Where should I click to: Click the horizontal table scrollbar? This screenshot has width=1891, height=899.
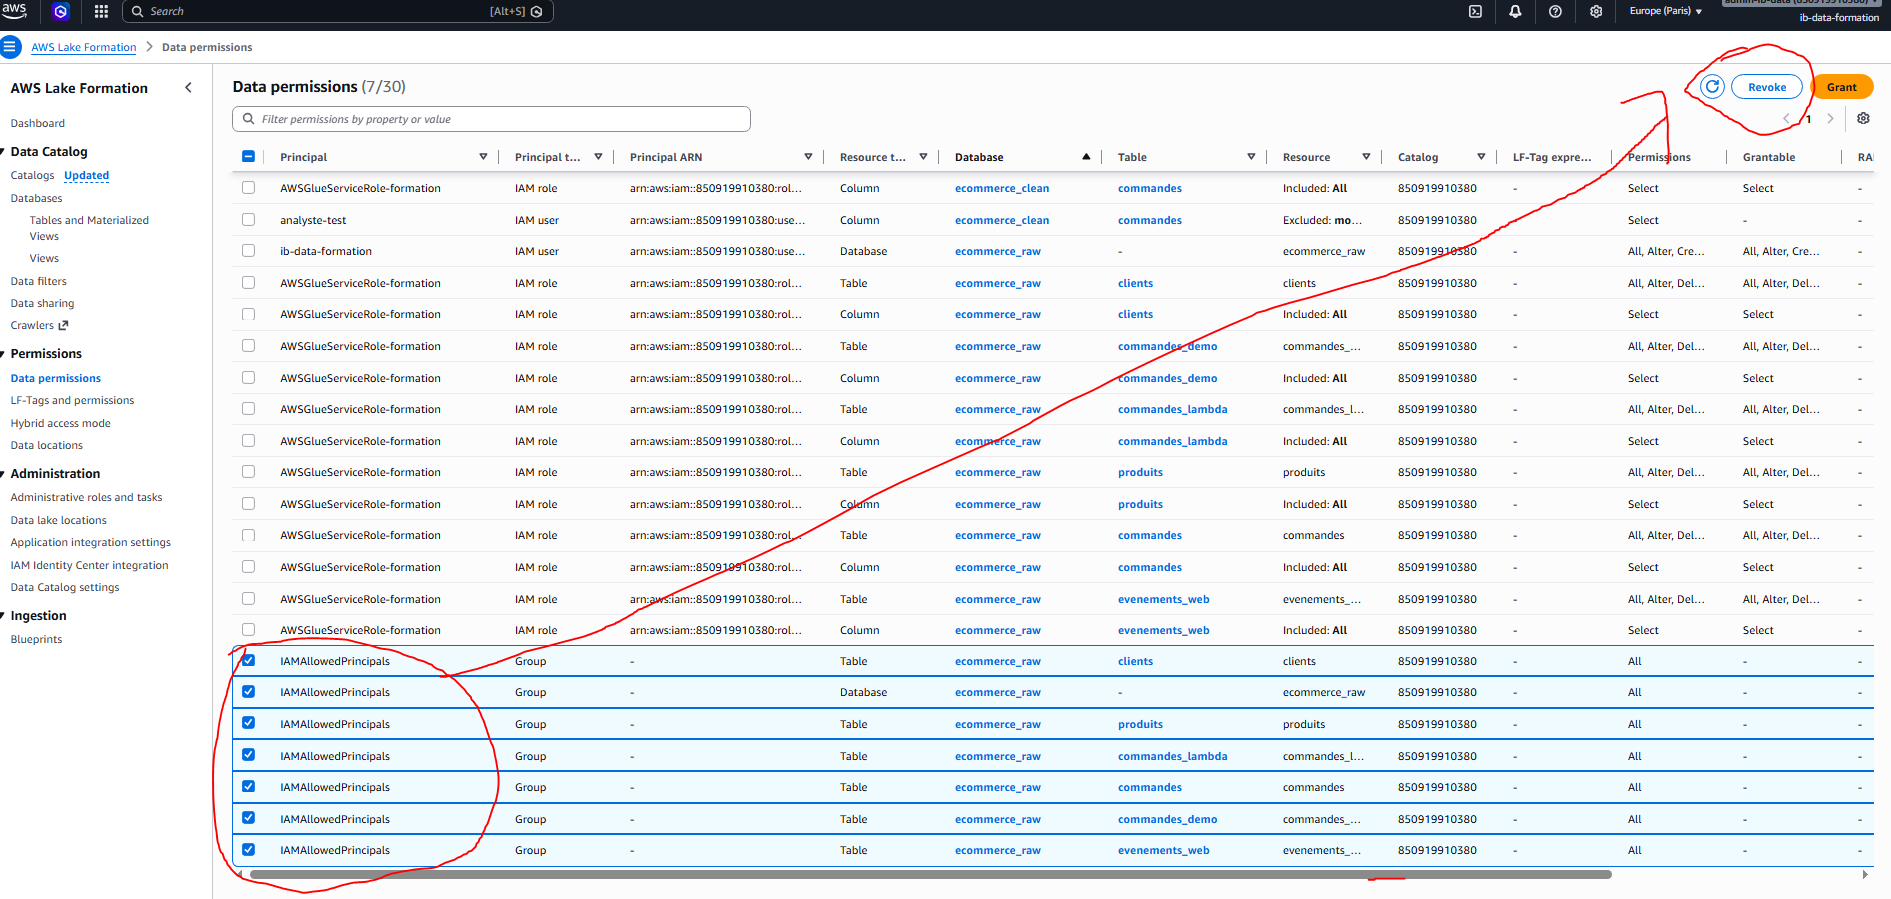tap(930, 874)
